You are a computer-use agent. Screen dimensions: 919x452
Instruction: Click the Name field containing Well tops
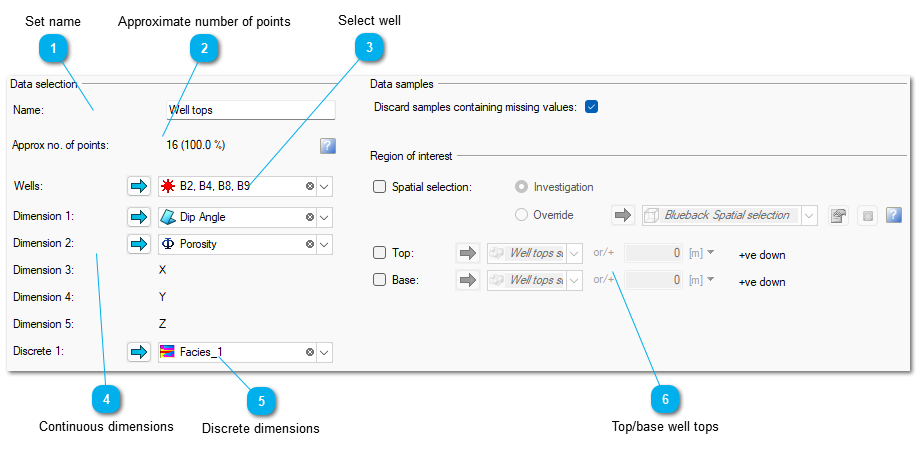(x=251, y=110)
